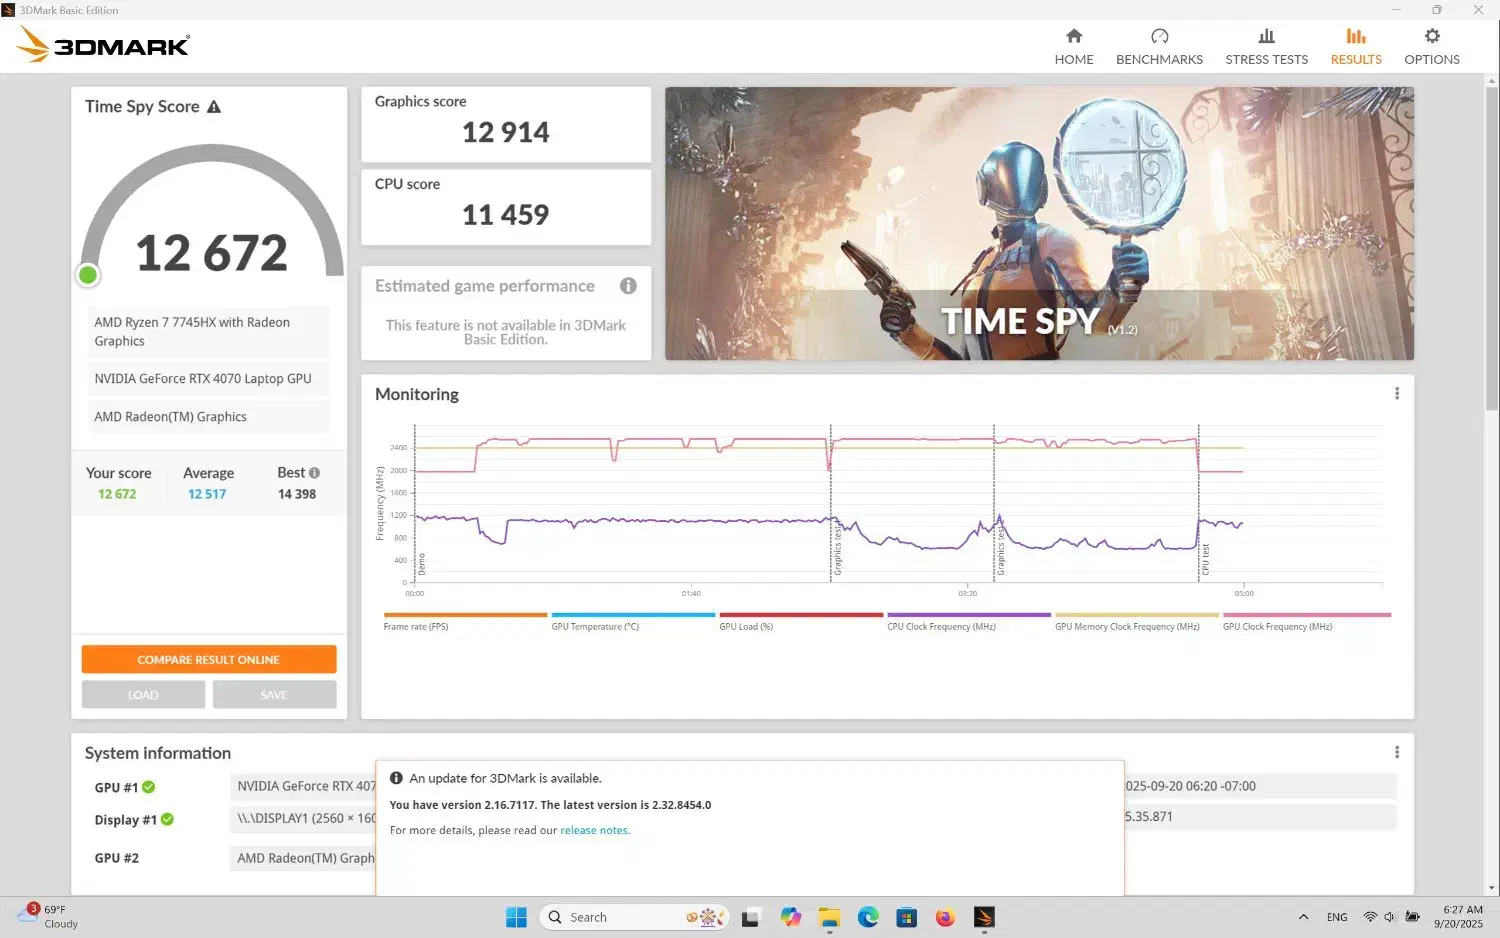The height and width of the screenshot is (938, 1500).
Task: Click the Windows taskbar Search box
Action: (620, 917)
